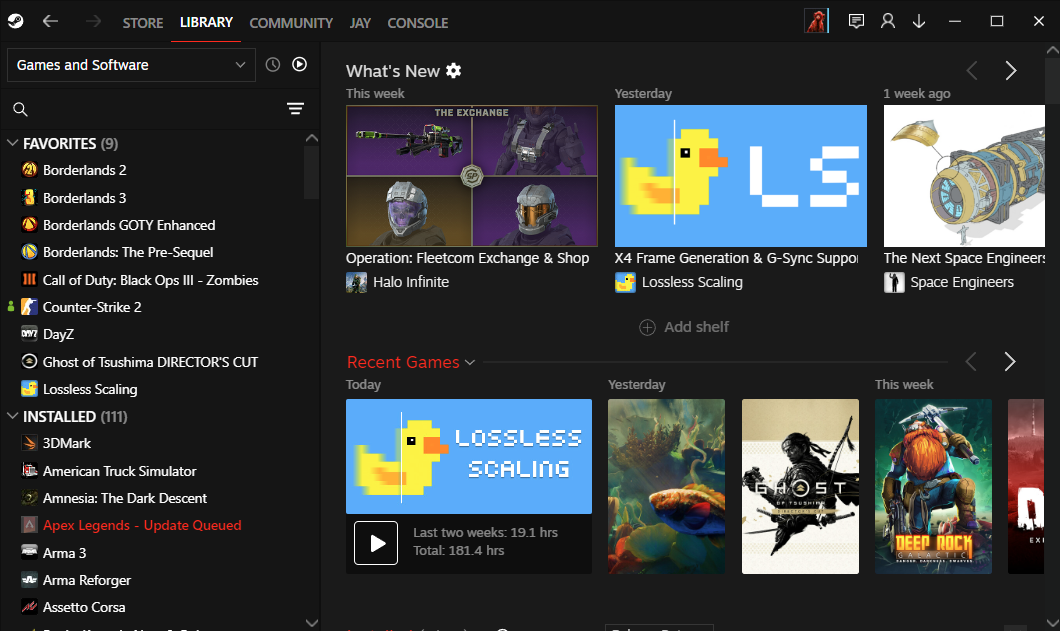Open the colorful fish game cover

click(666, 486)
